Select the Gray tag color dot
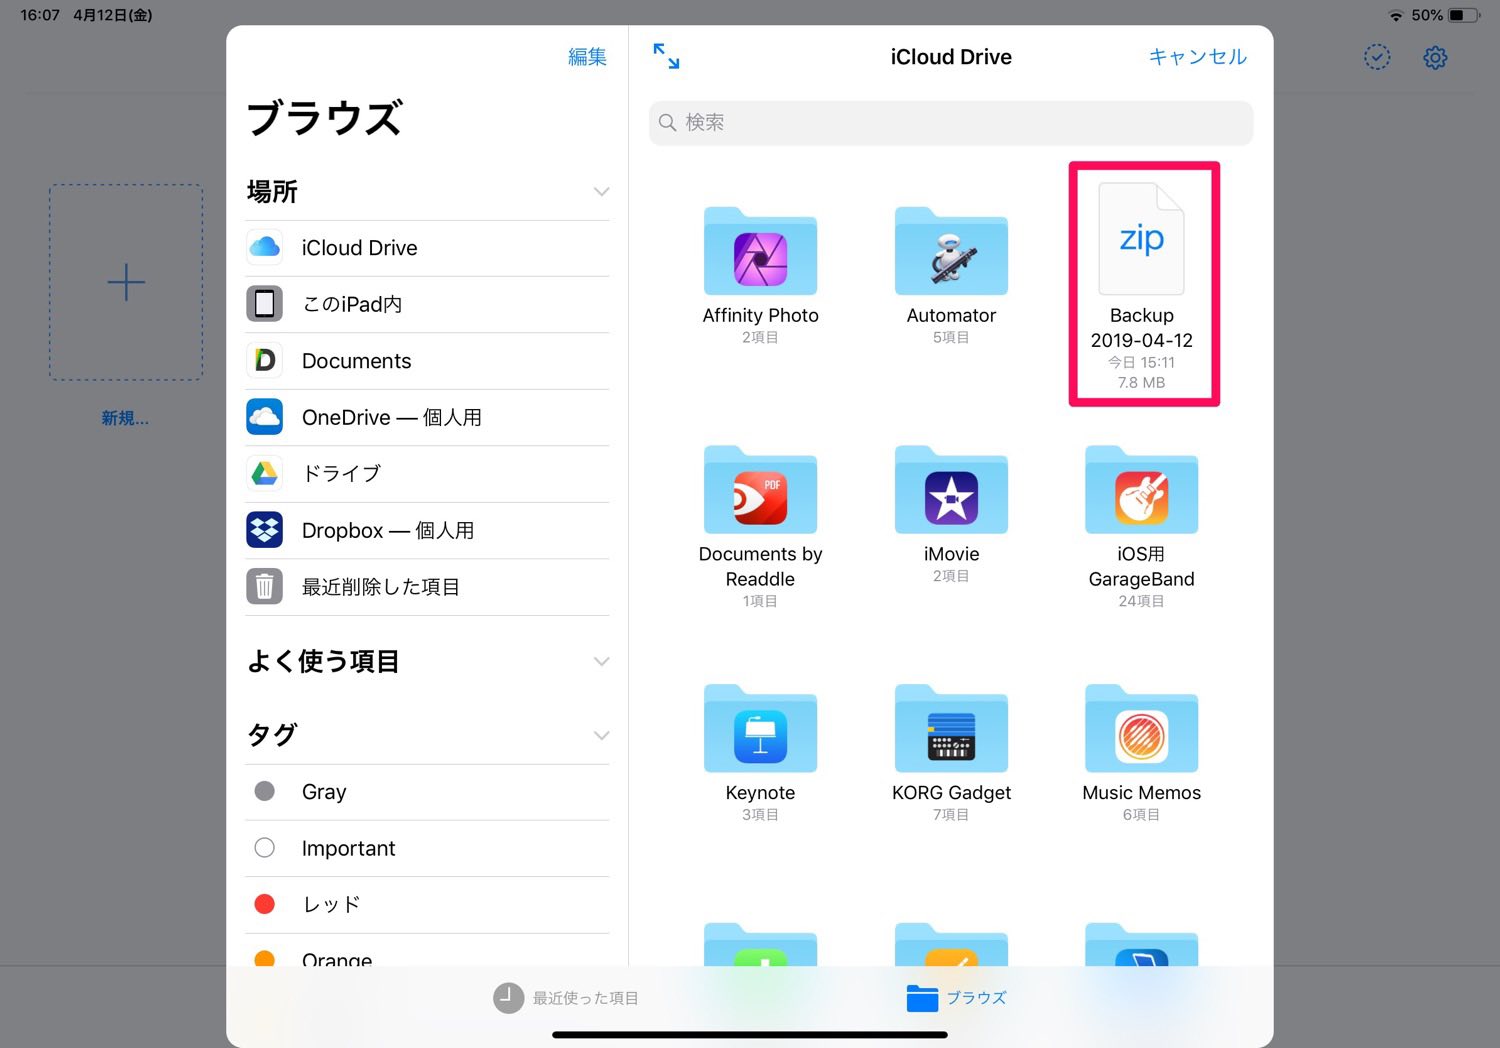The width and height of the screenshot is (1500, 1048). click(x=265, y=791)
